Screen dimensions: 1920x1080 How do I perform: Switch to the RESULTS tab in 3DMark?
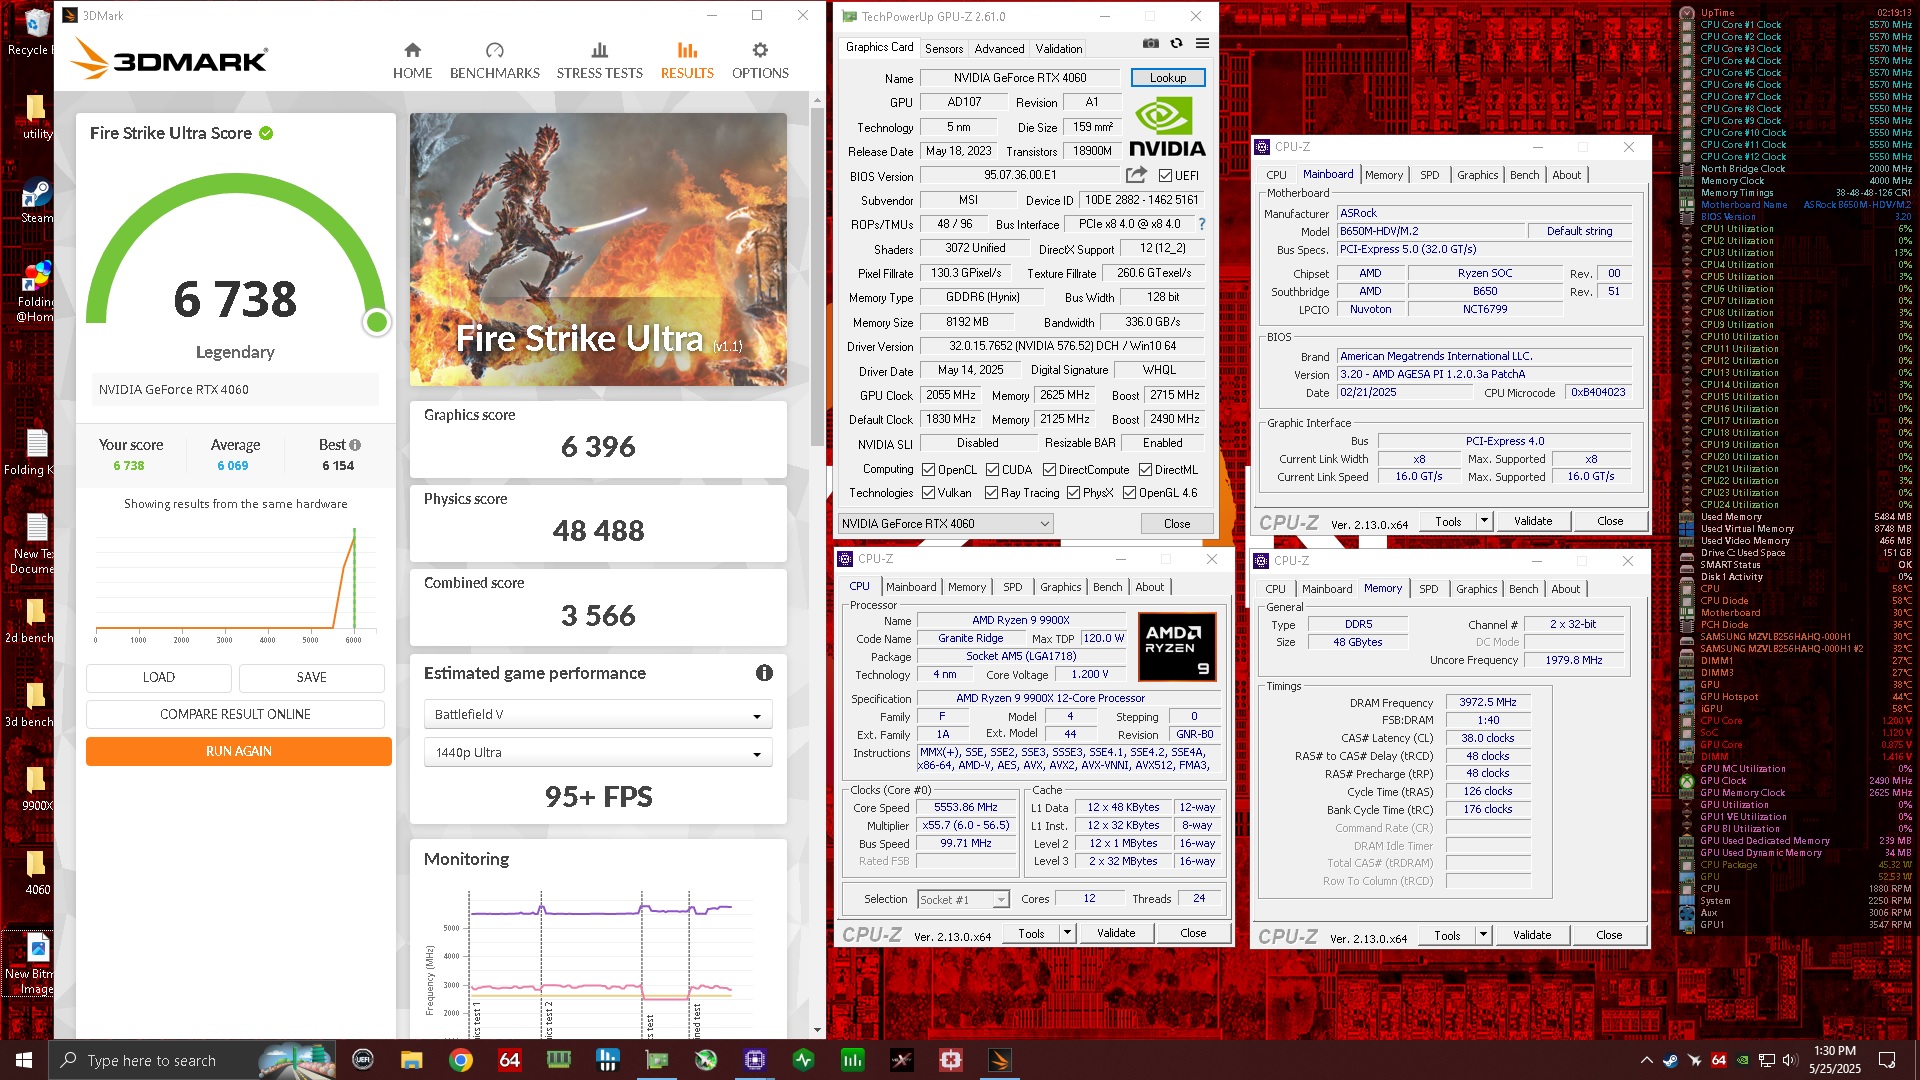[687, 61]
